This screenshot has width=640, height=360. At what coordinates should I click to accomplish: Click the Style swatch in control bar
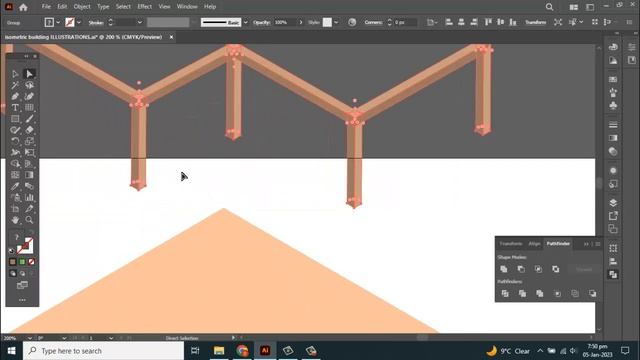[327, 22]
